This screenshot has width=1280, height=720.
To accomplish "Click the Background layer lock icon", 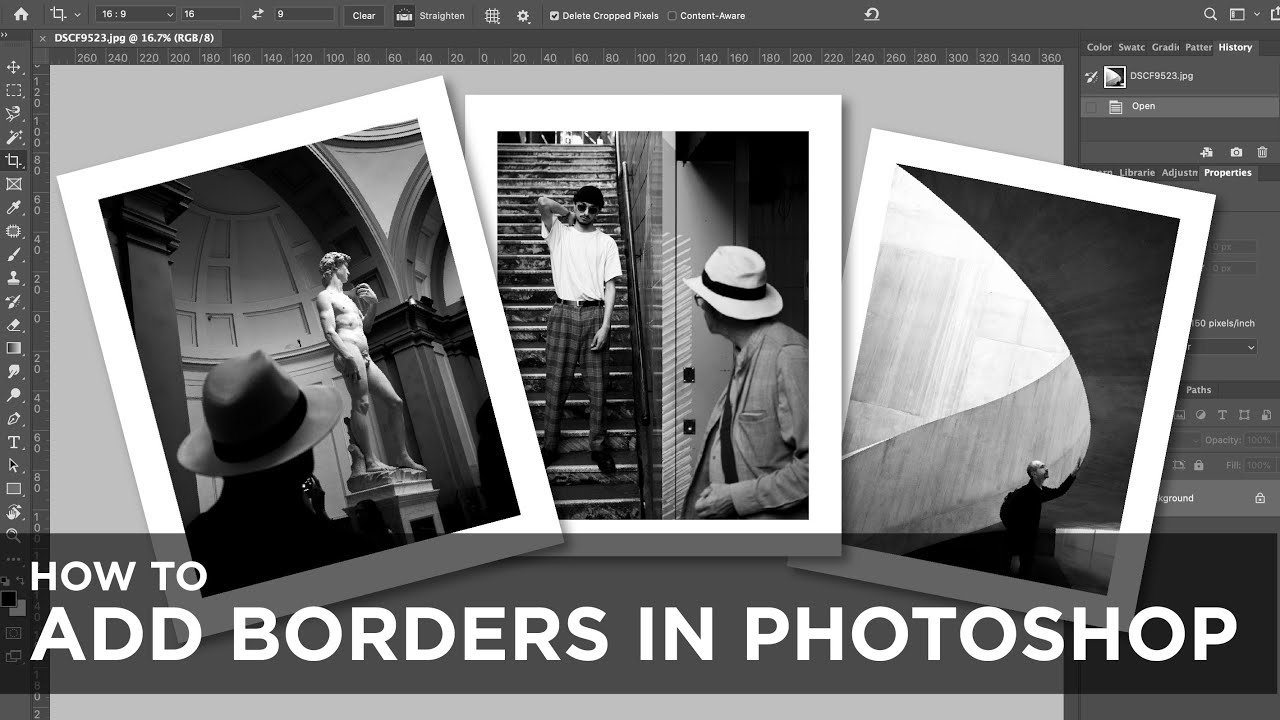I will pyautogui.click(x=1260, y=498).
